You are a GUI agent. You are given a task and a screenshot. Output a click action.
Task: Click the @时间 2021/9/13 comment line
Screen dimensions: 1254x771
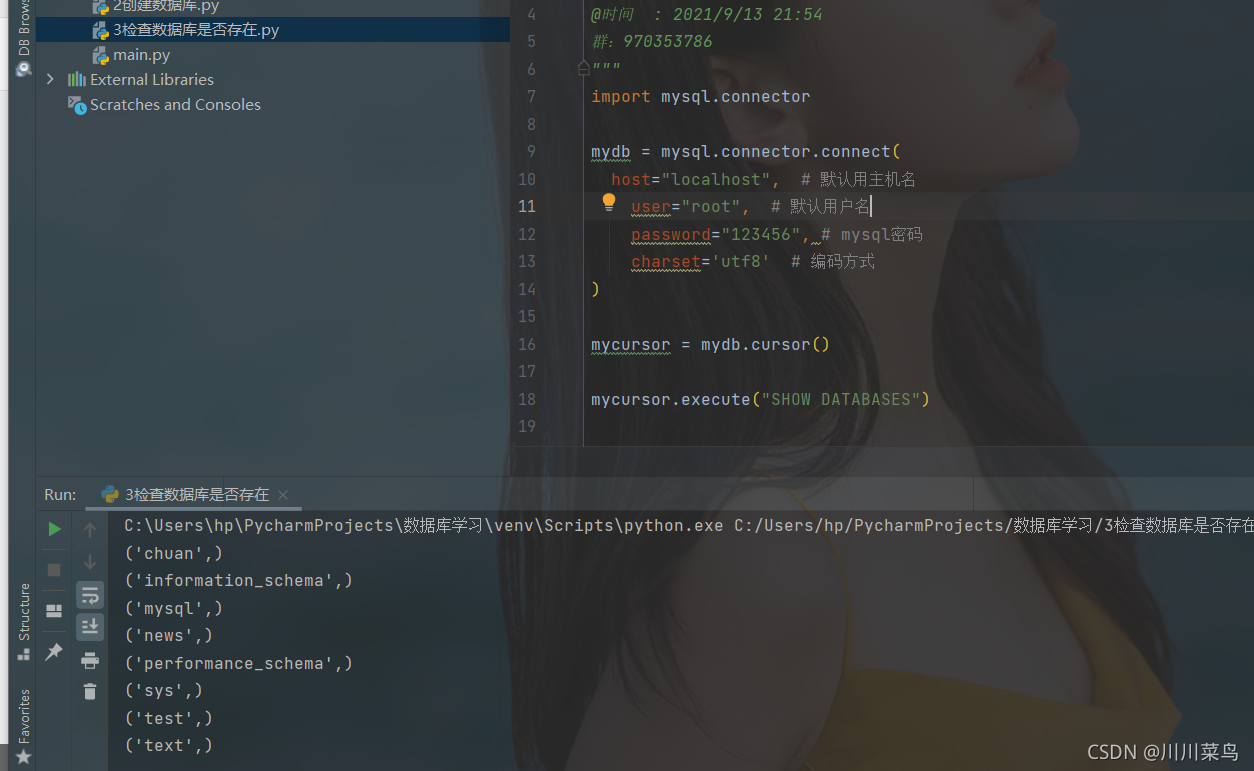pyautogui.click(x=707, y=14)
